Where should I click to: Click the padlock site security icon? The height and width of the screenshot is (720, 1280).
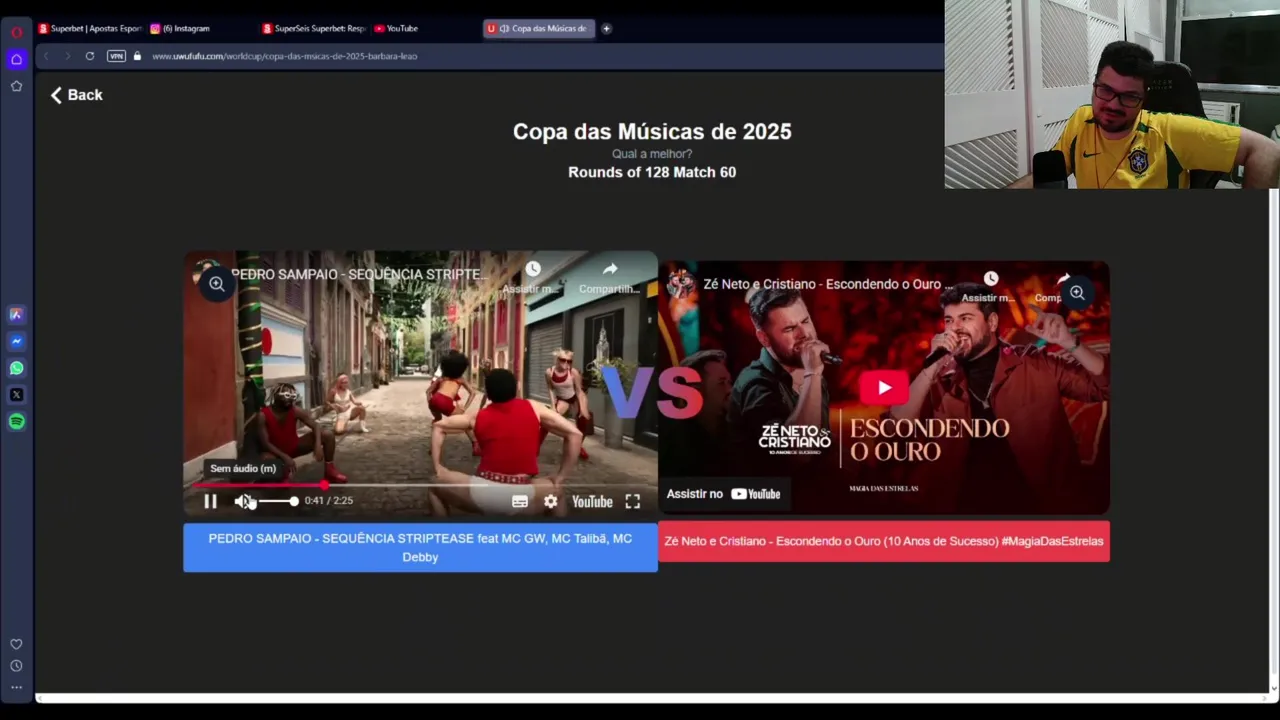pyautogui.click(x=137, y=56)
